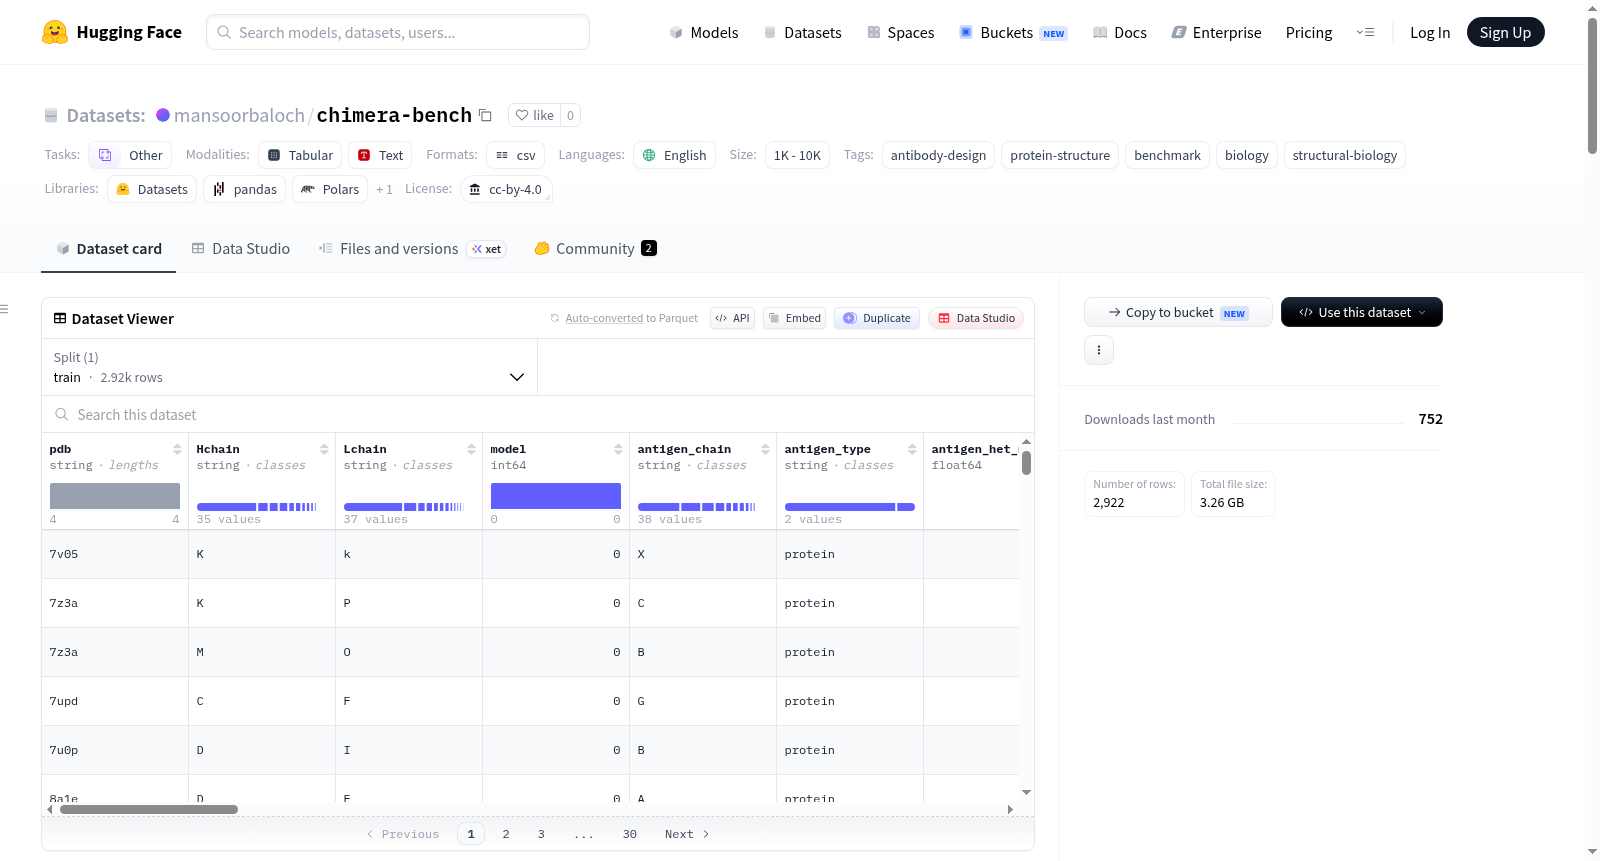Click the Hugging Face logo icon
Viewport: 1600px width, 861px height.
click(55, 32)
